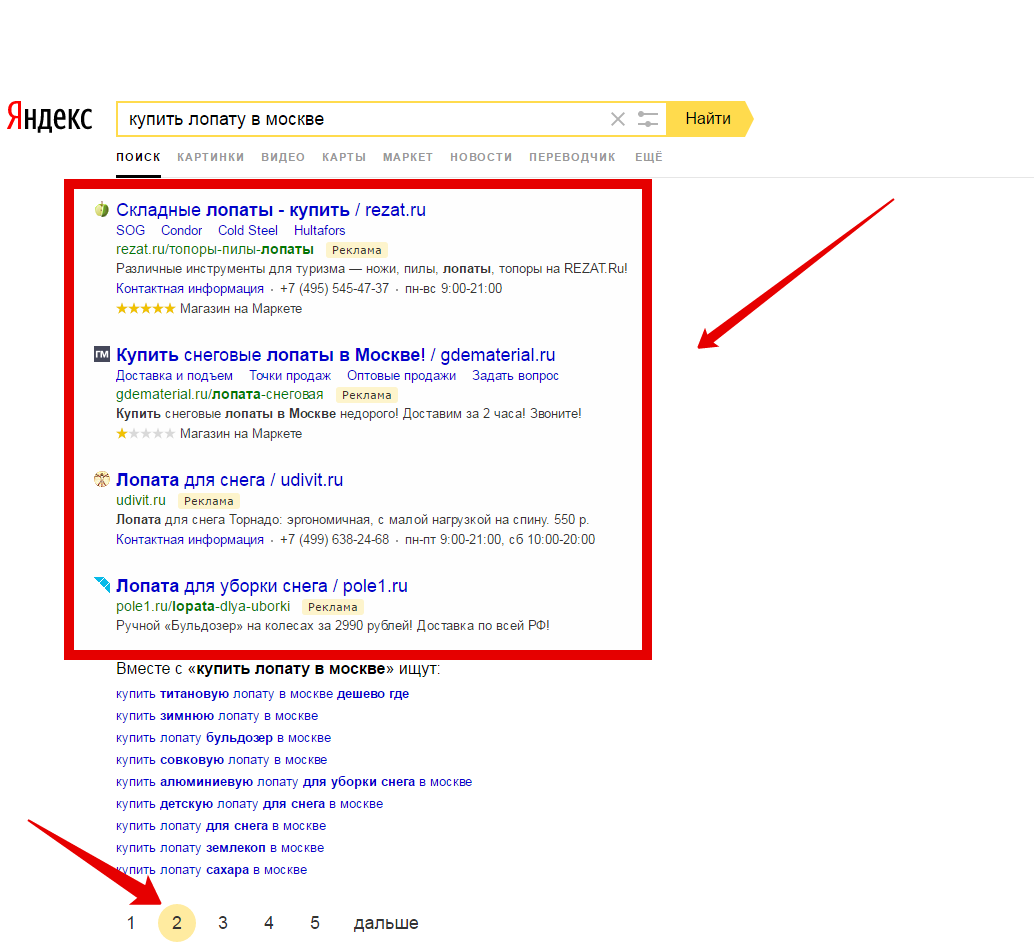Open the Карты tab
Viewport: 1034px width, 944px height.
pyautogui.click(x=344, y=157)
